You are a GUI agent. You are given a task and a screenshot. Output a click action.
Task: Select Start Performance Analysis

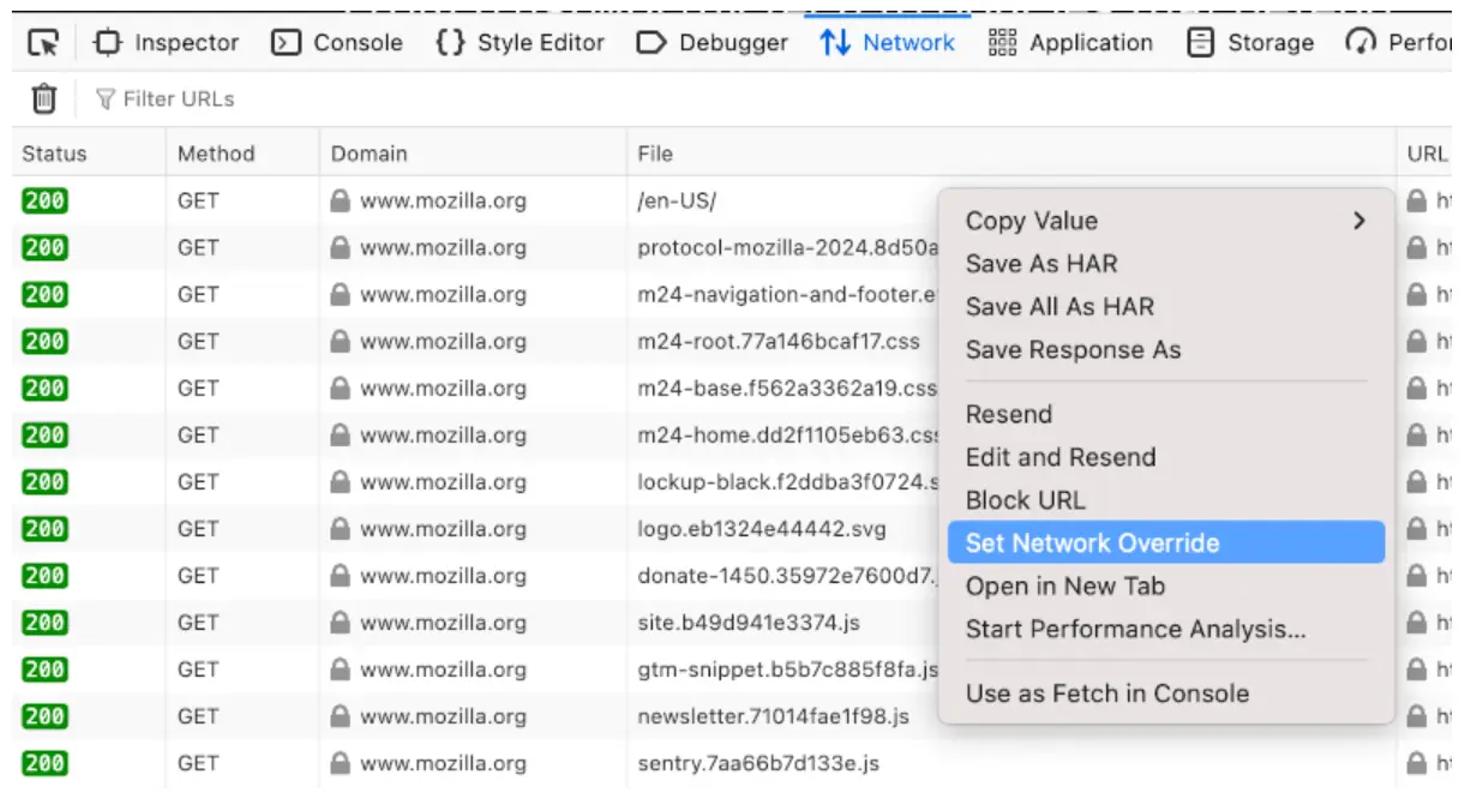(1135, 629)
